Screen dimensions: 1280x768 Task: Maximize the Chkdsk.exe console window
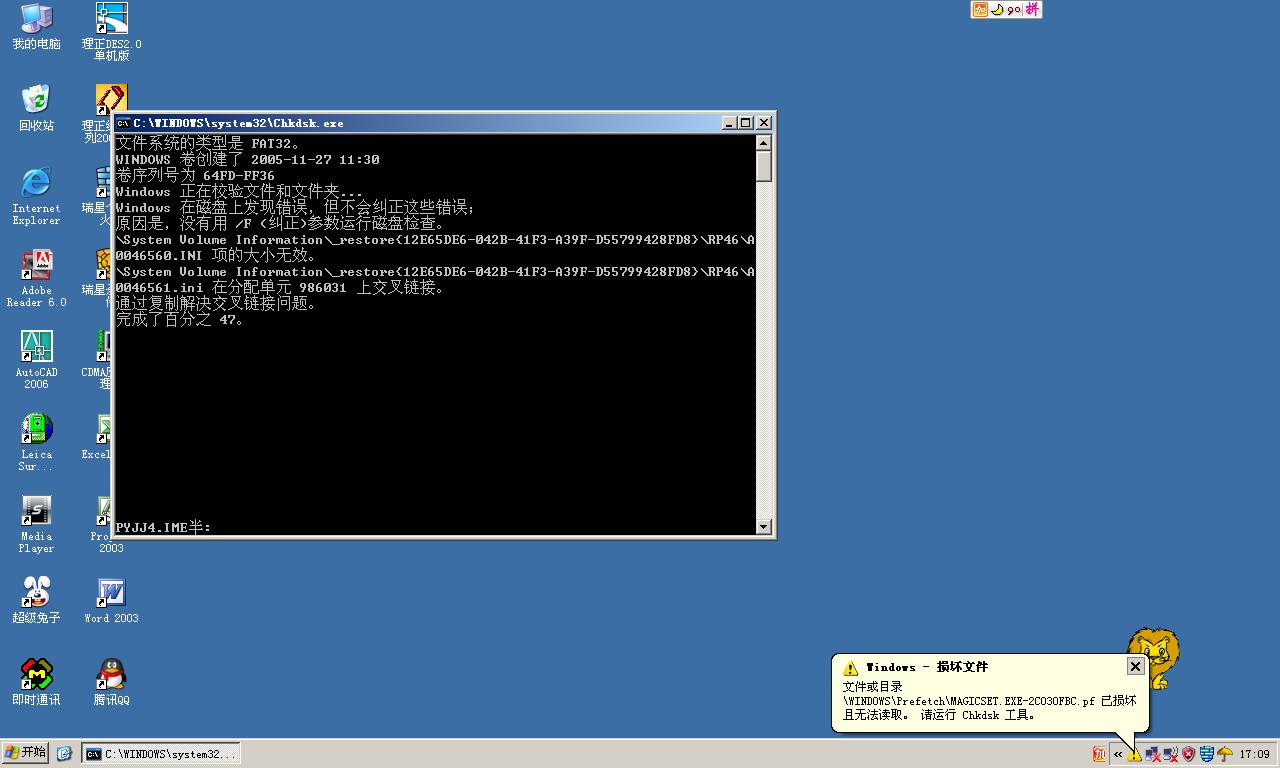[746, 123]
